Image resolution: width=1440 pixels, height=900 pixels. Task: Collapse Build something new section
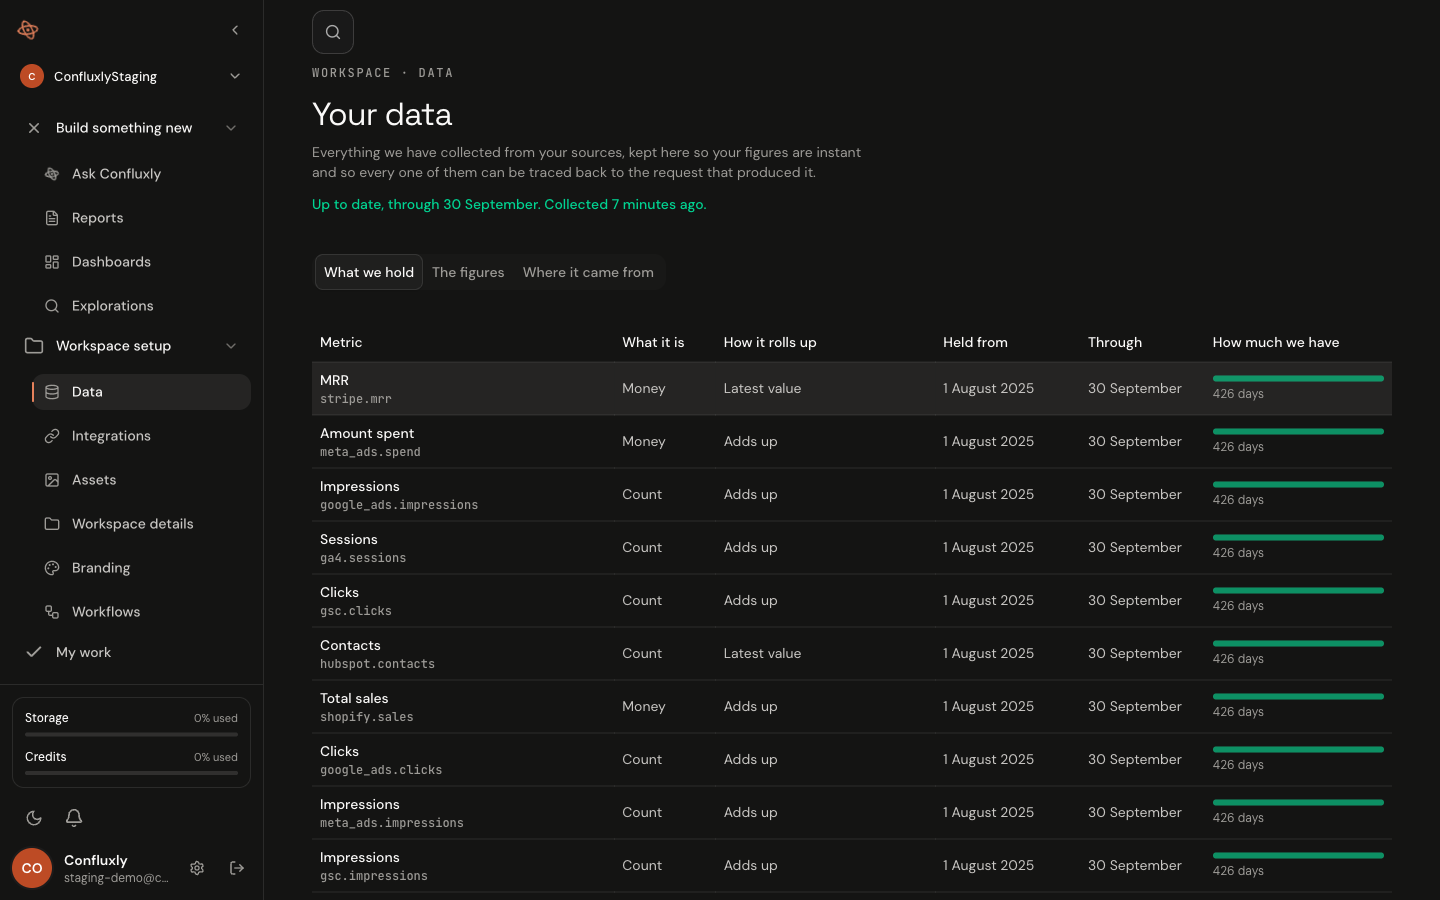point(131,128)
